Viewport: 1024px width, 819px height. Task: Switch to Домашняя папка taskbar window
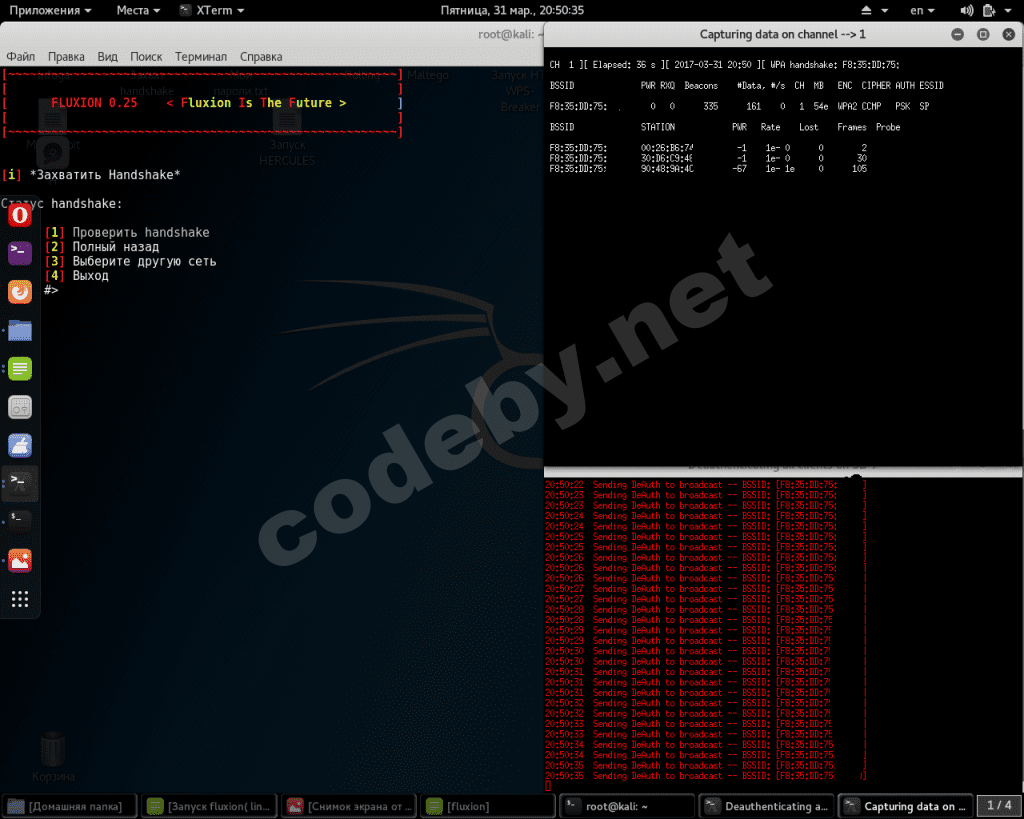click(69, 807)
